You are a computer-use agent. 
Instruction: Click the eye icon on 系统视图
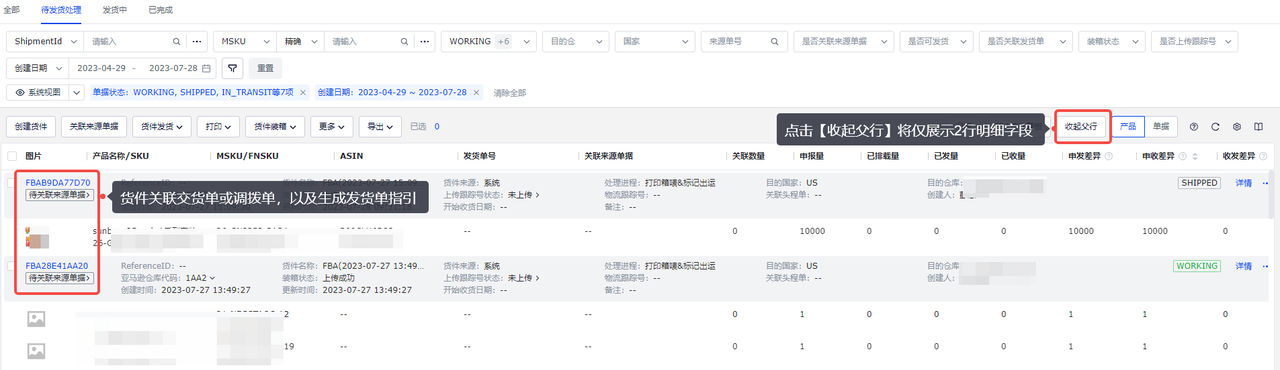click(20, 92)
